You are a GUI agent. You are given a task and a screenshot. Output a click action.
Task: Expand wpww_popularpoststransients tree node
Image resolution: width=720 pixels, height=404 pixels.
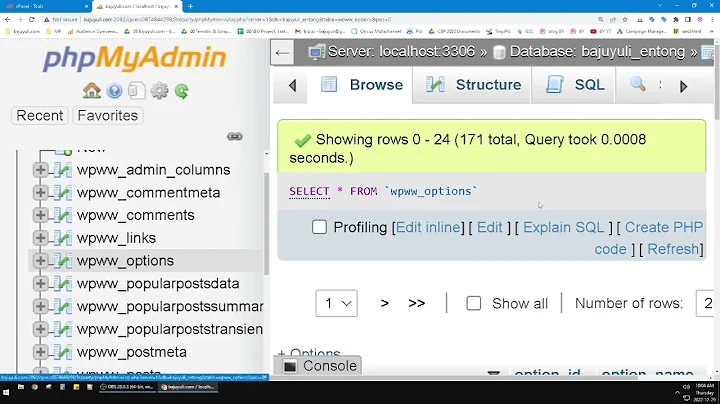[40, 329]
